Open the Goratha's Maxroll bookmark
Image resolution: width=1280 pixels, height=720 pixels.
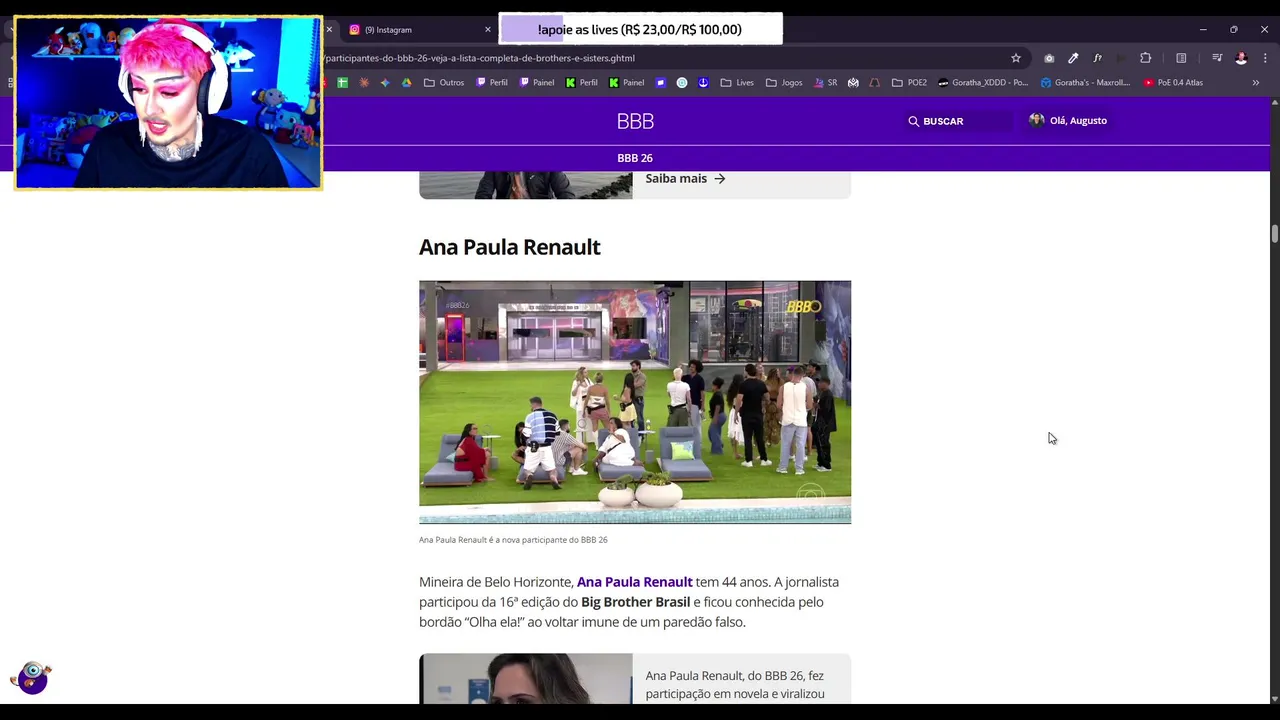1086,83
